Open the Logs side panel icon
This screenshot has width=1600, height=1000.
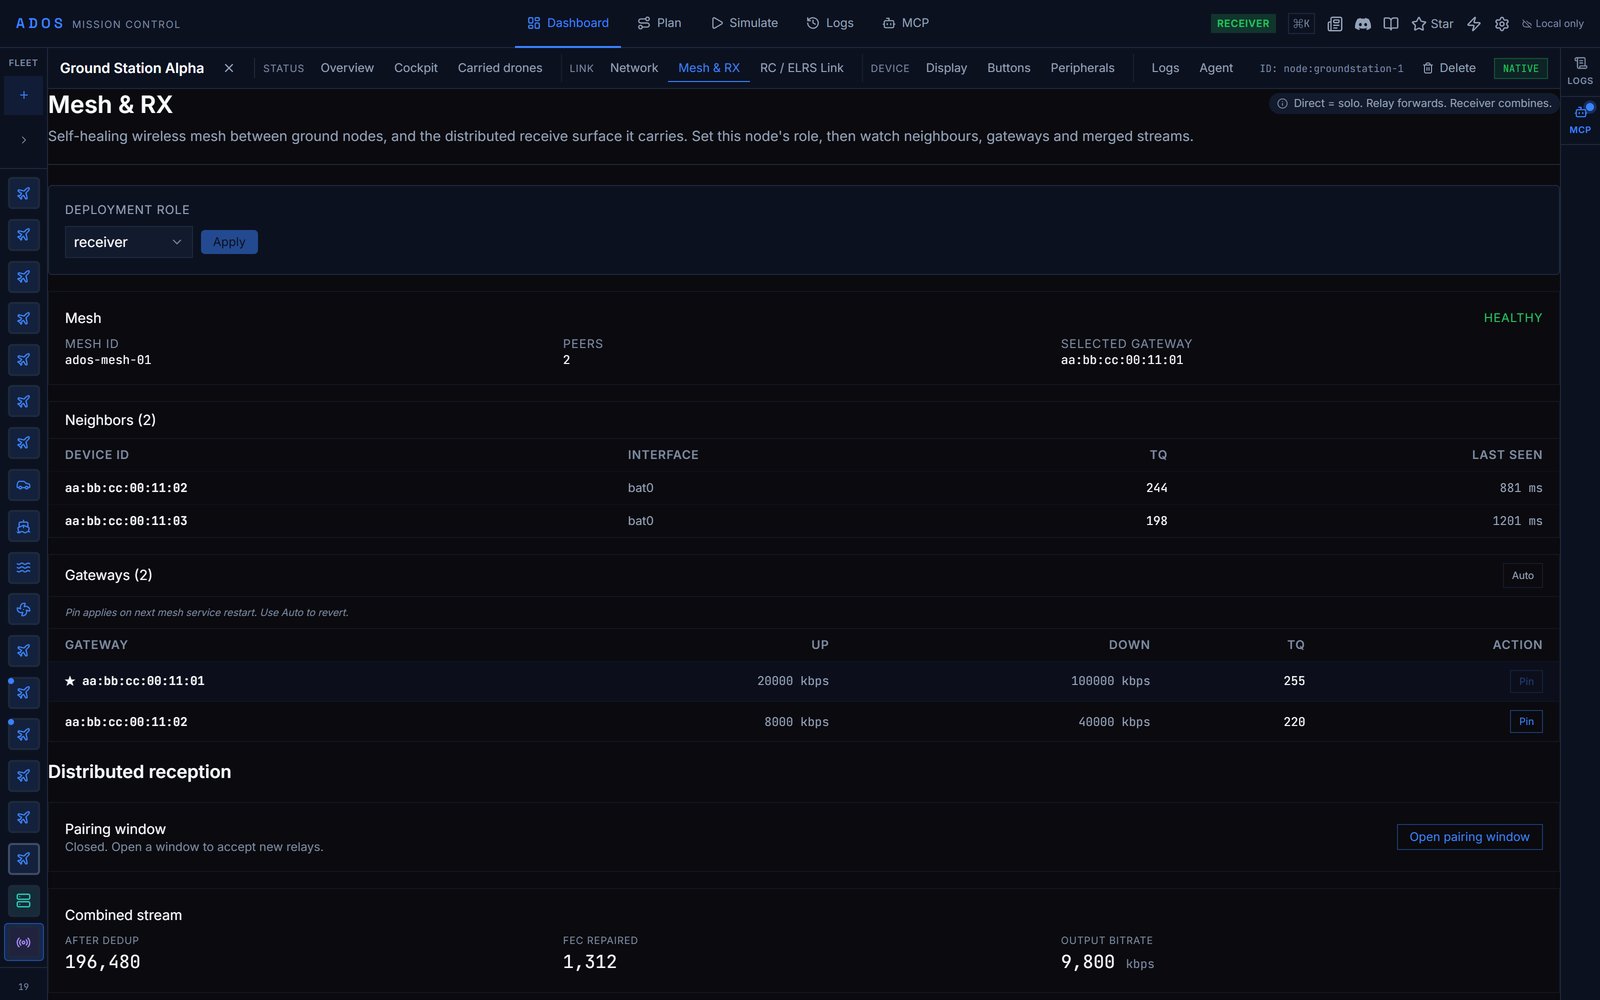1580,71
